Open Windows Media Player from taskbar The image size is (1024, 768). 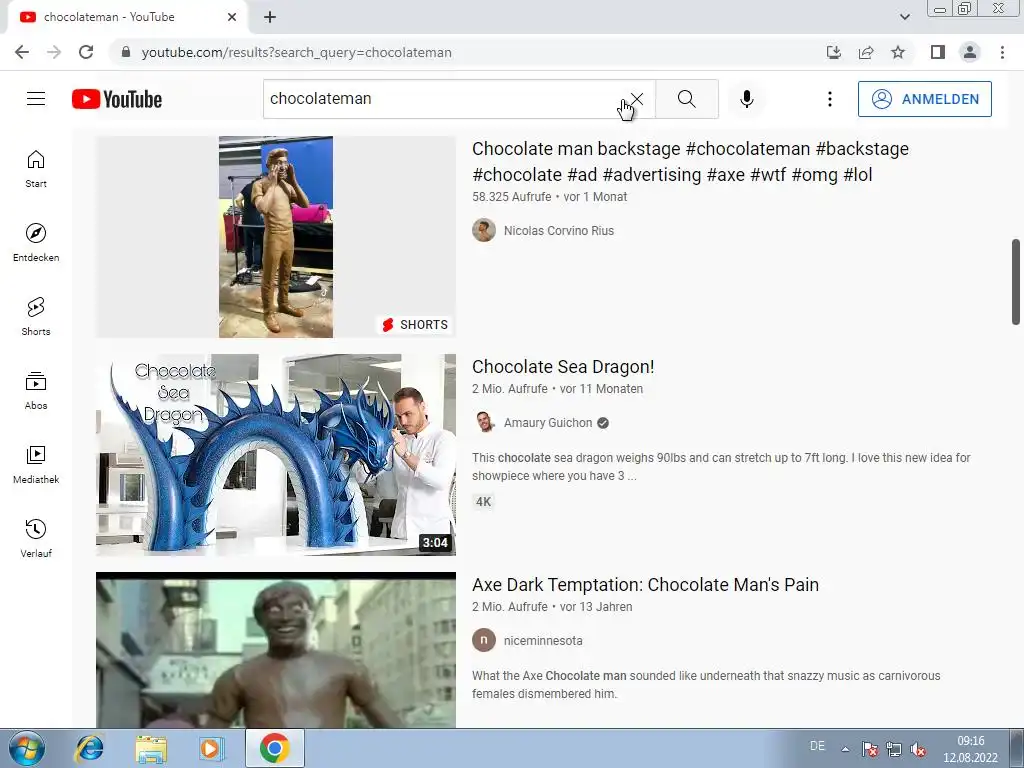[x=211, y=748]
